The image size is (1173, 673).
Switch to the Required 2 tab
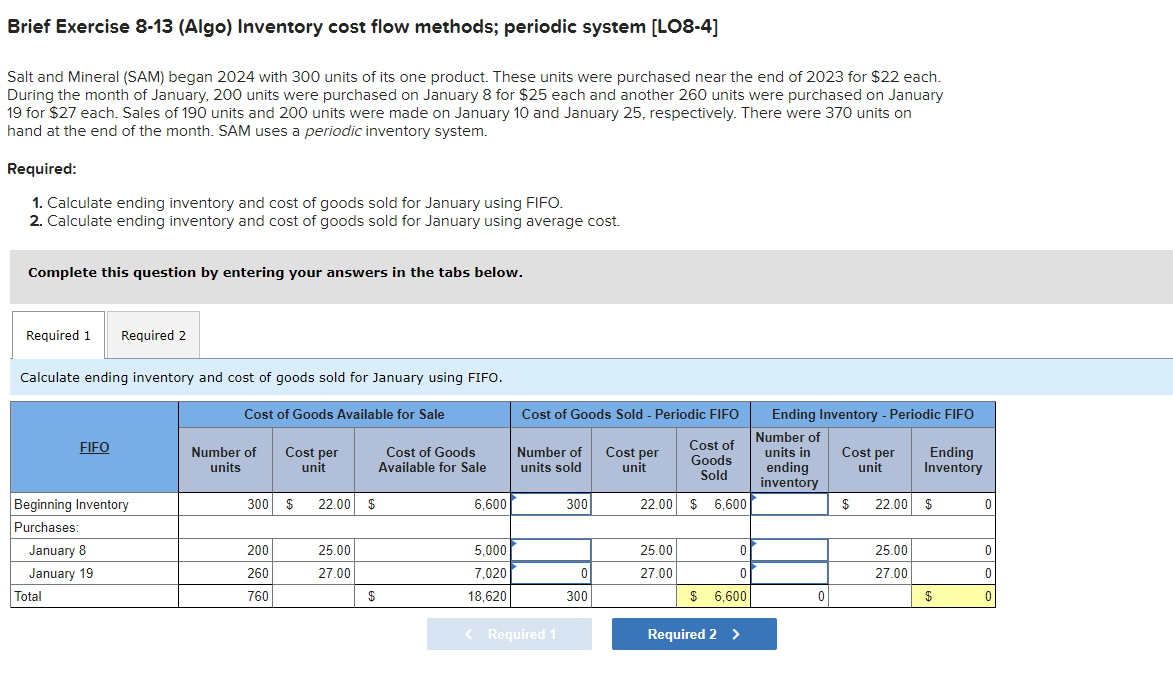[152, 335]
